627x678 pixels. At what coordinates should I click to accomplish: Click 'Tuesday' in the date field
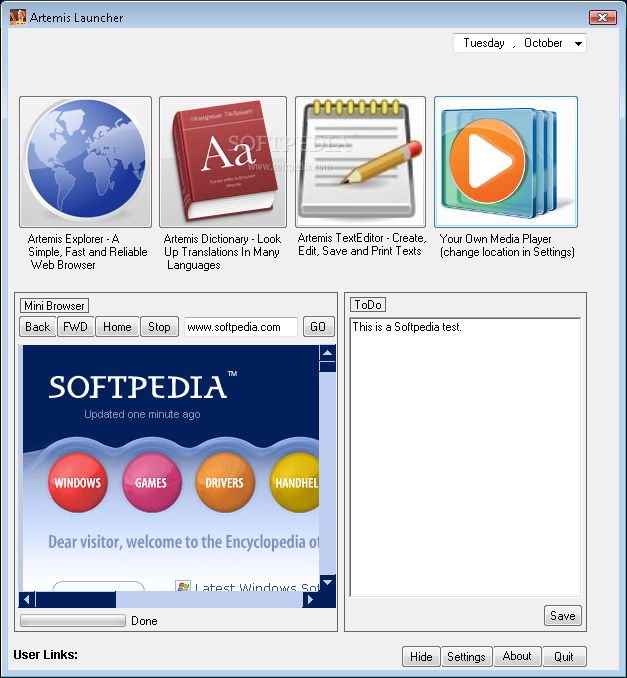[x=484, y=43]
